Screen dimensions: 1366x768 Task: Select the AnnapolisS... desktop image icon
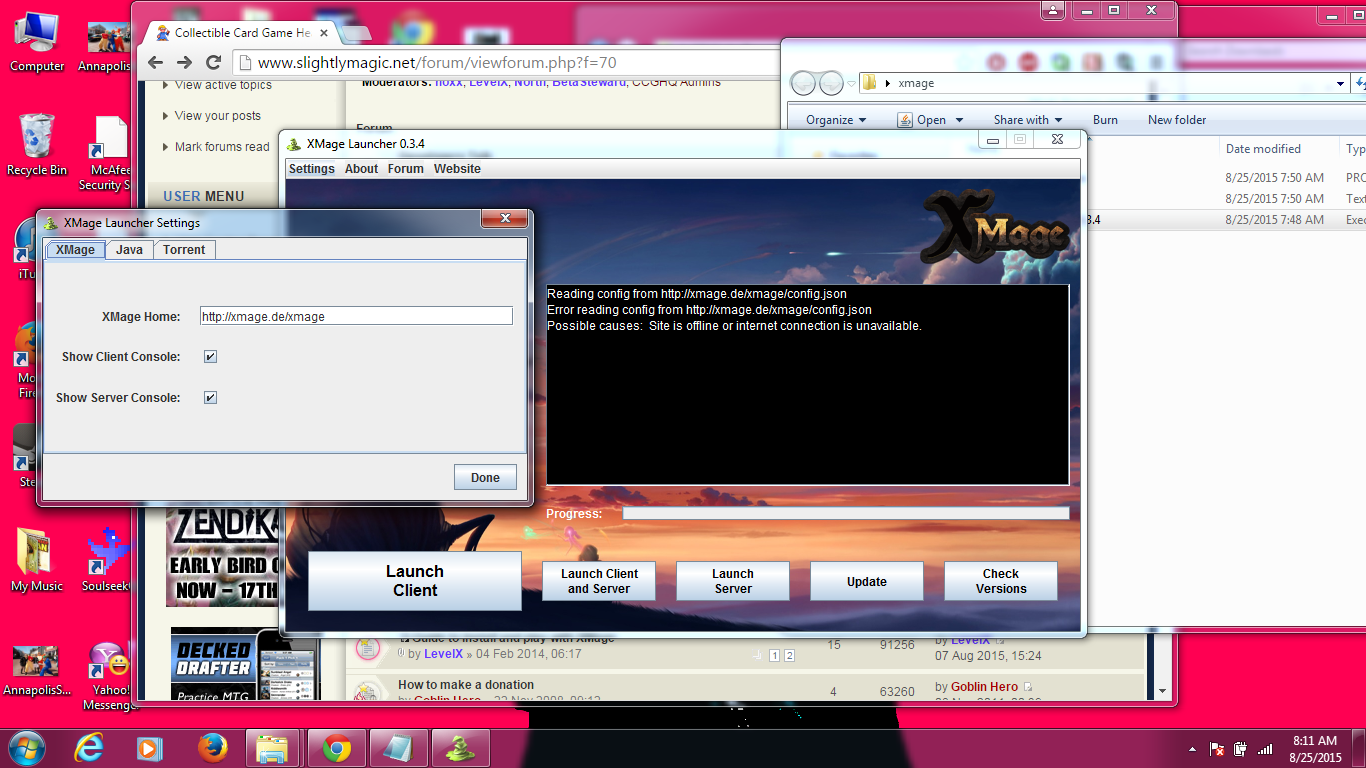(x=37, y=670)
